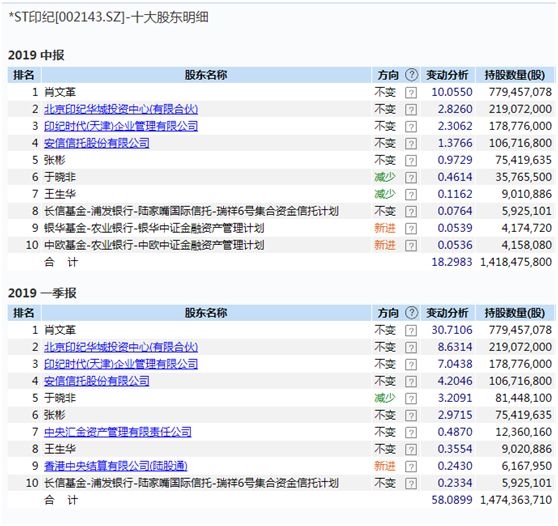This screenshot has height=526, width=558.
Task: Click shareholding 35,765,500 of 于晓非
Action: [523, 177]
